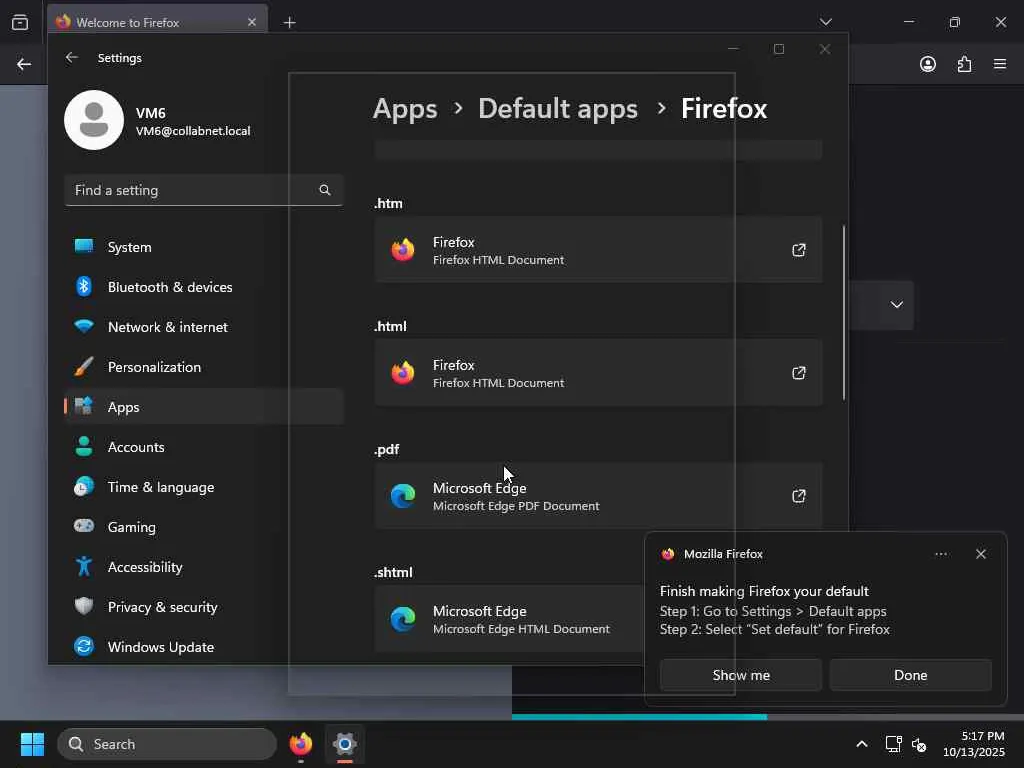Open Firefox list all tabs chevron
The height and width of the screenshot is (768, 1024).
(825, 22)
